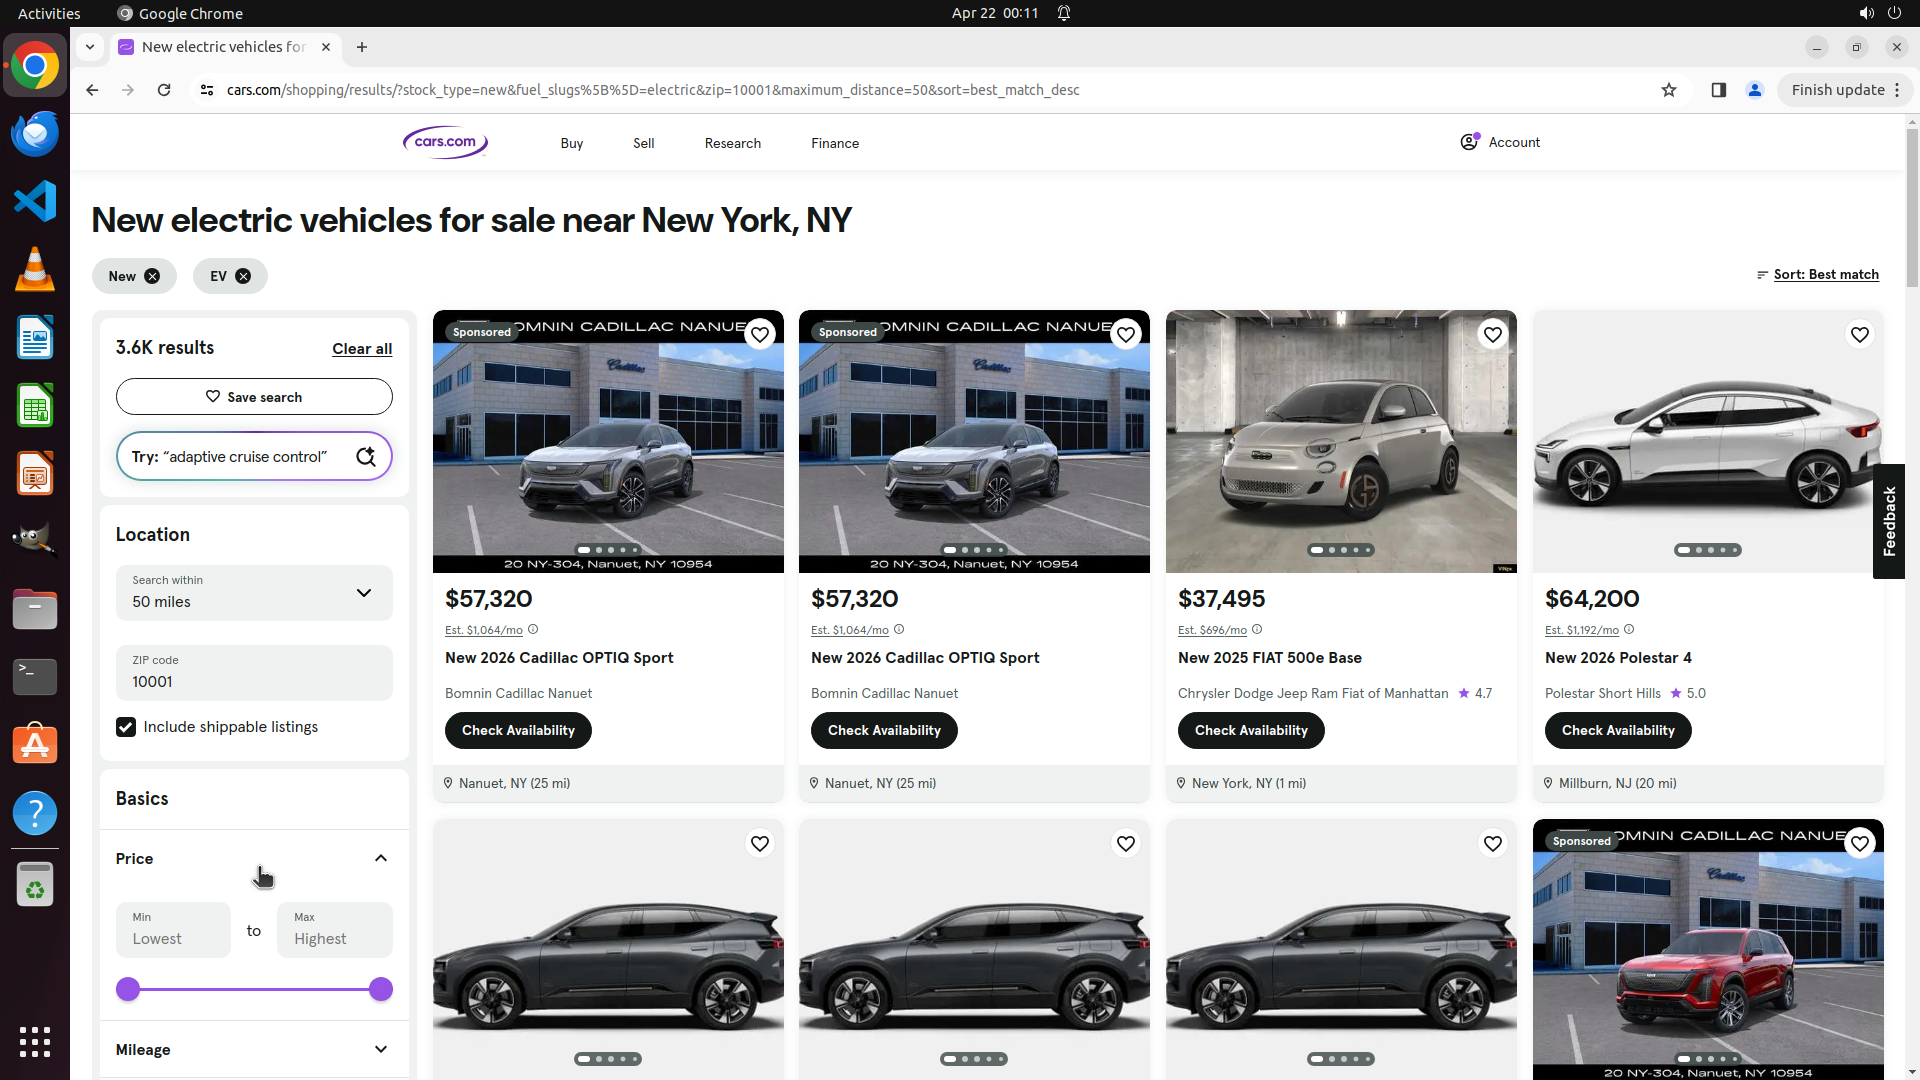Click Check Availability for FIAT 500e
Image resolution: width=1920 pixels, height=1080 pixels.
(1250, 731)
